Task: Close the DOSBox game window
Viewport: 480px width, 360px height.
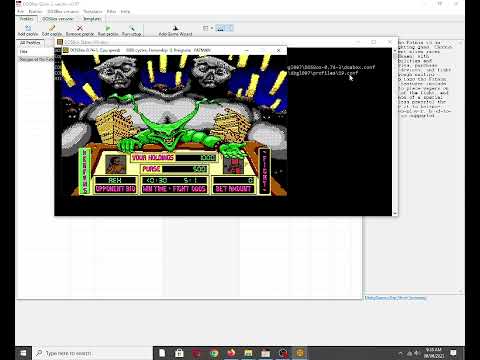Action: [279, 50]
